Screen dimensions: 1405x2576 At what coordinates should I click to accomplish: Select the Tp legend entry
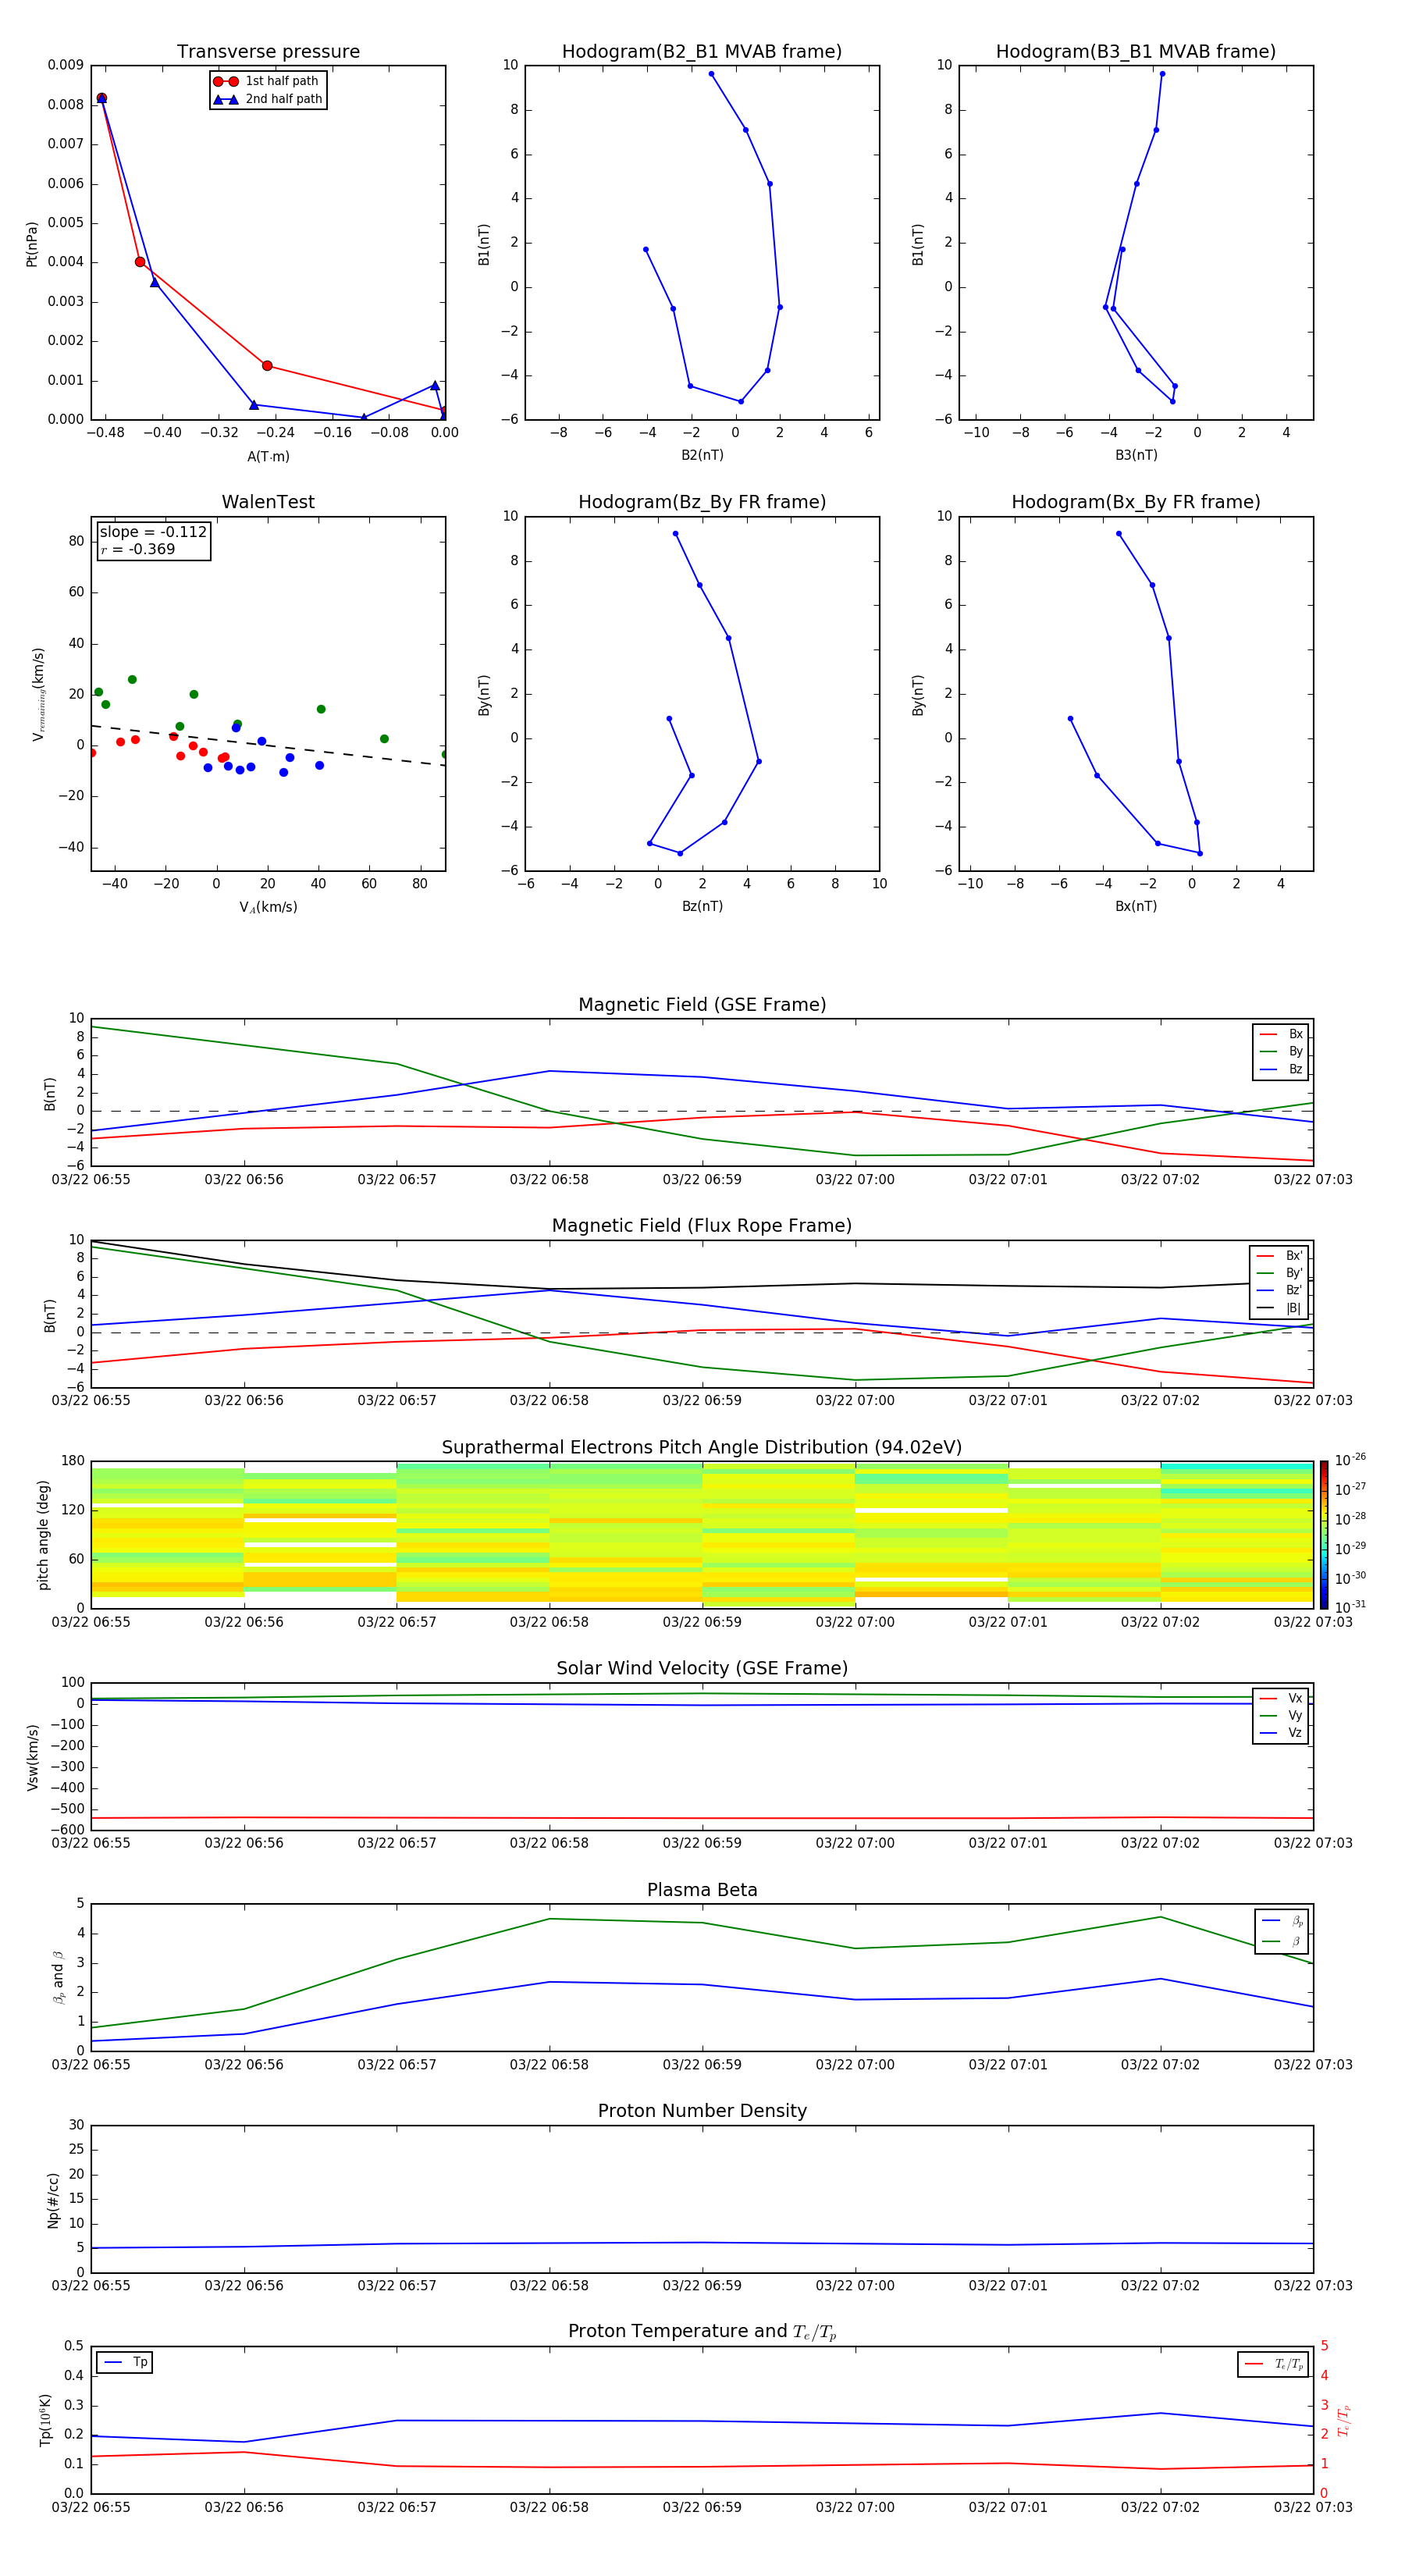[x=126, y=2362]
